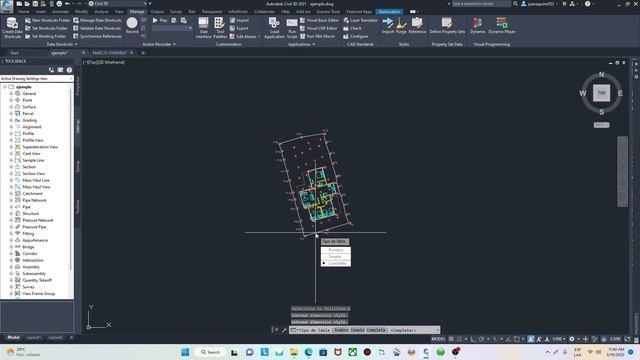
Task: Click taskbar Search box
Action: [x=210, y=352]
